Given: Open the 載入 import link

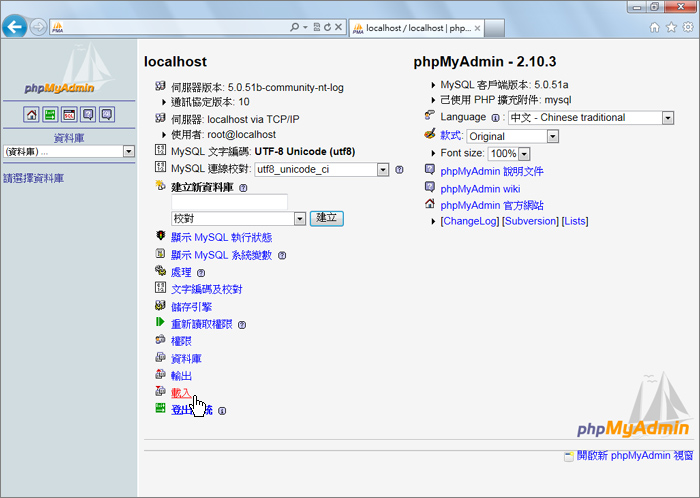Looking at the screenshot, I should (x=181, y=393).
